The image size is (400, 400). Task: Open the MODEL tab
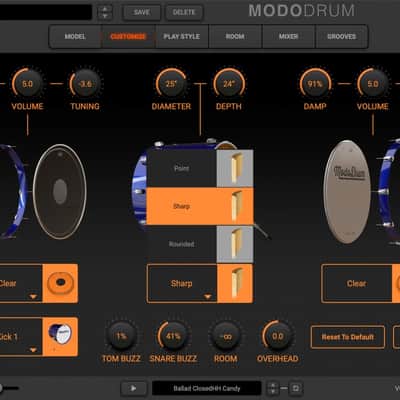pos(75,36)
